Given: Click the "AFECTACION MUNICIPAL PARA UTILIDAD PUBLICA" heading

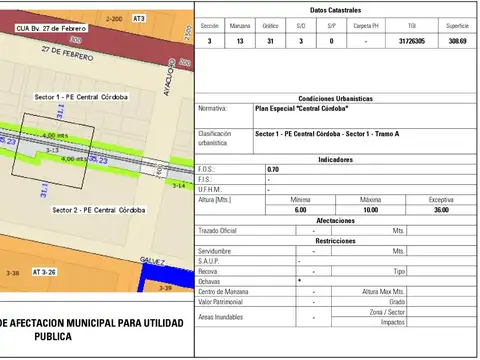Looking at the screenshot, I should click(93, 329).
